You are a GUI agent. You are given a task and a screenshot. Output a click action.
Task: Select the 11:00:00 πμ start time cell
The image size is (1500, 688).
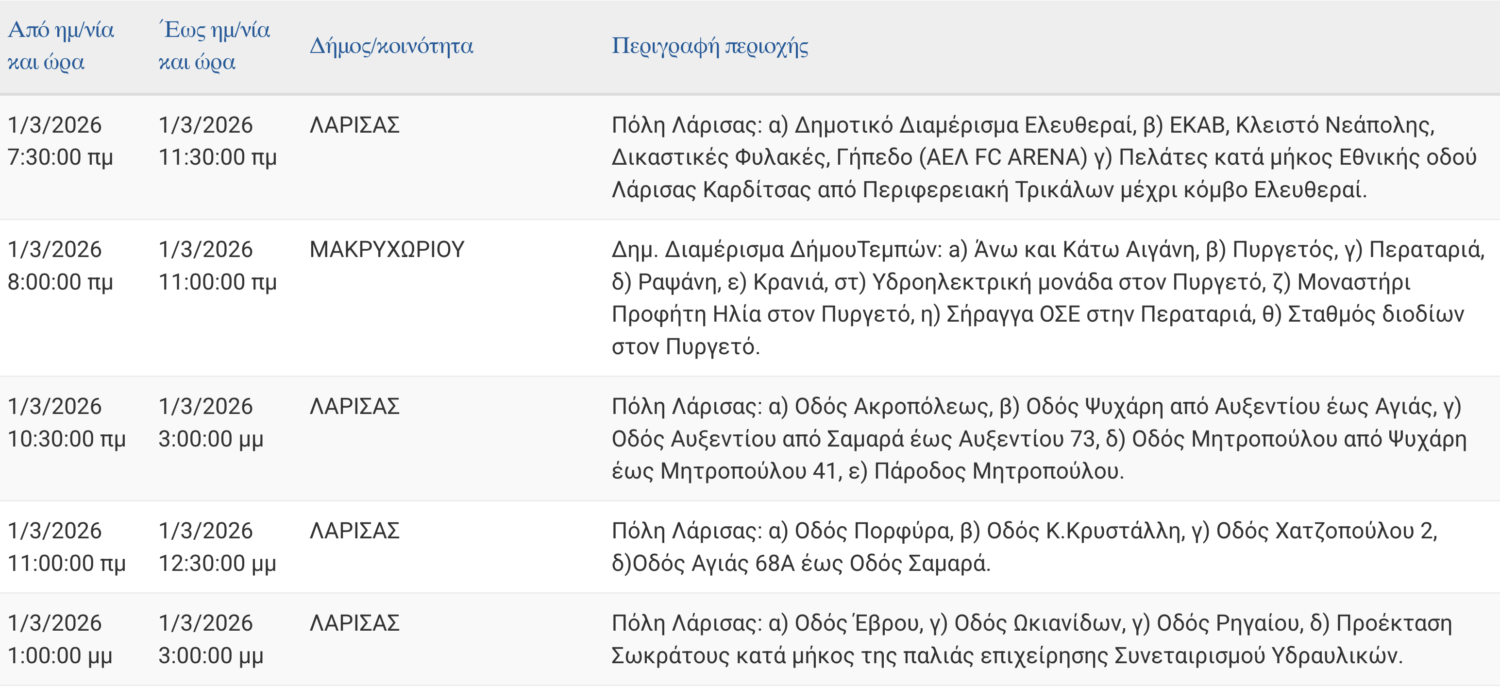tap(66, 546)
